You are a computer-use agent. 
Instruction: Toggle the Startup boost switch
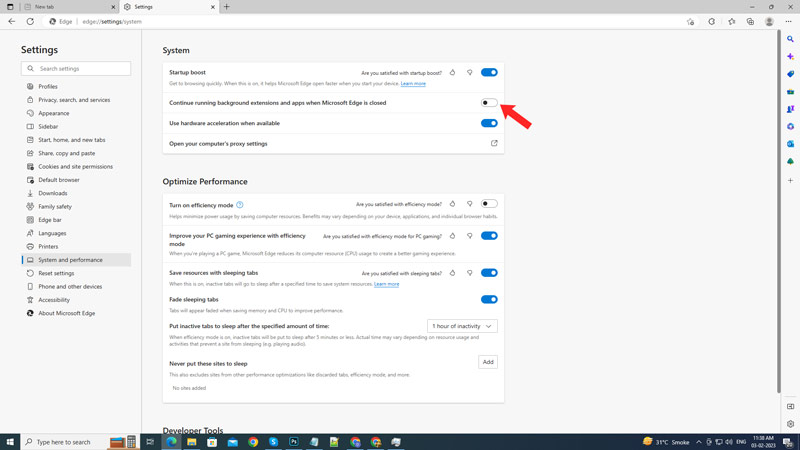pyautogui.click(x=489, y=72)
